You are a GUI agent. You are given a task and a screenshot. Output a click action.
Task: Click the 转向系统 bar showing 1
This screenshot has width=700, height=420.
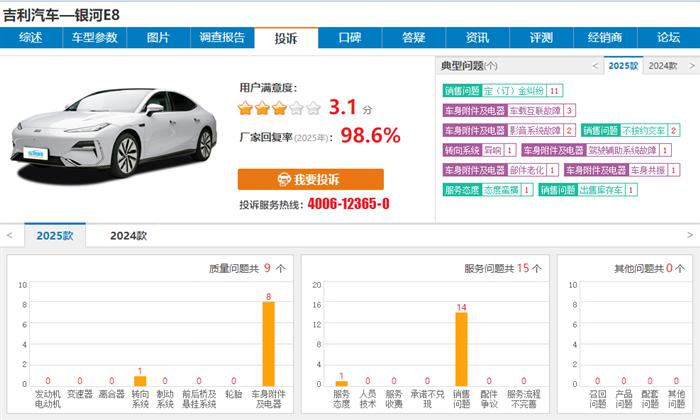140,381
